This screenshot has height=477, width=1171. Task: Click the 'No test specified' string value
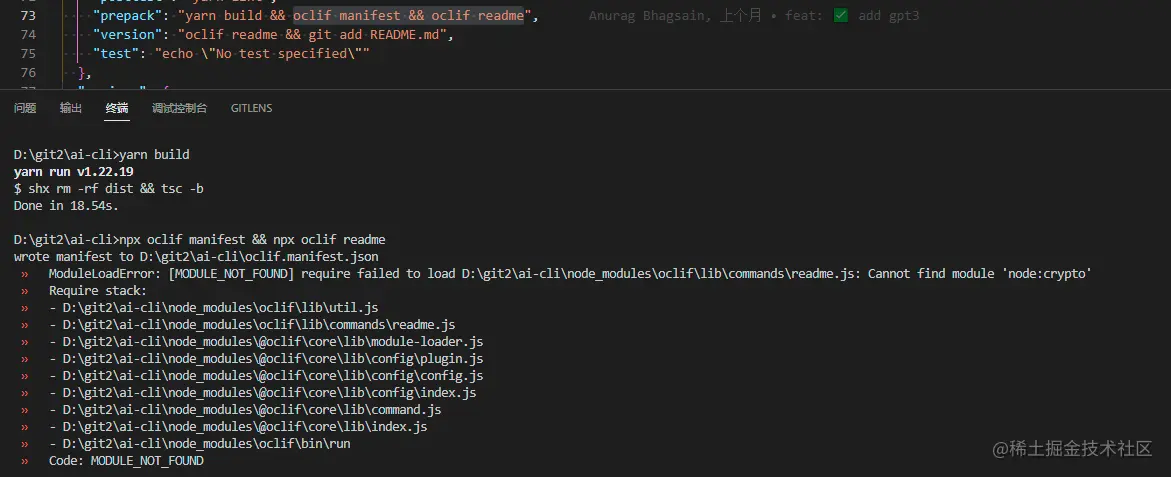pos(262,53)
